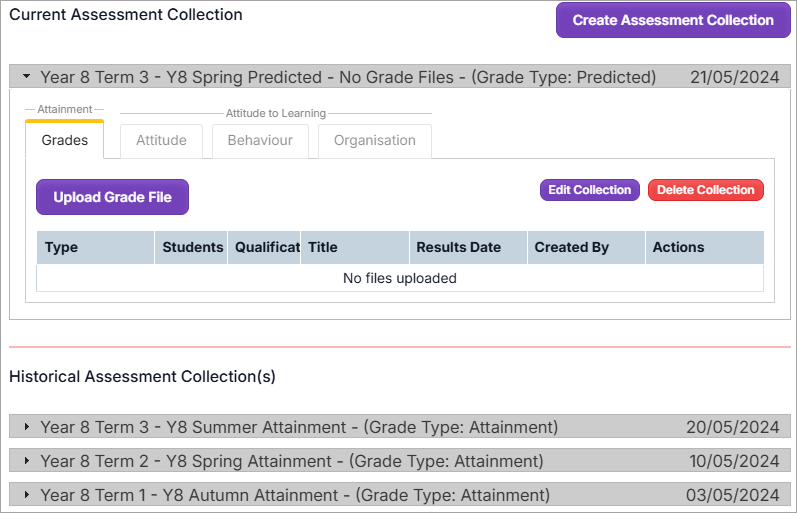
Task: Sort by the Results Date column header
Action: [x=468, y=248]
